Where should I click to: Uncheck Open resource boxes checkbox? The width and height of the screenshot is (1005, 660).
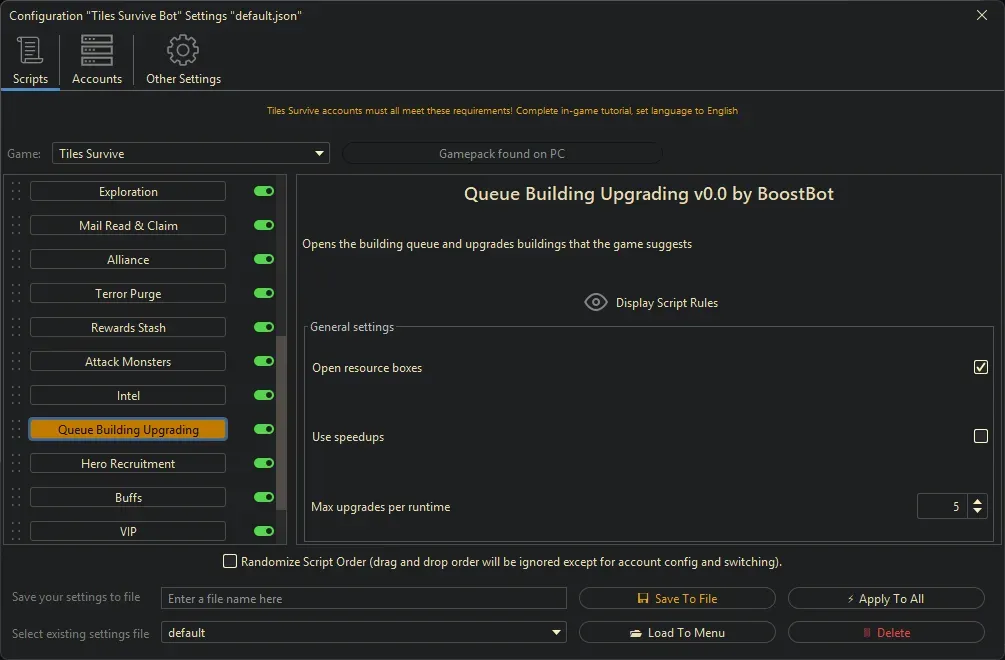980,367
